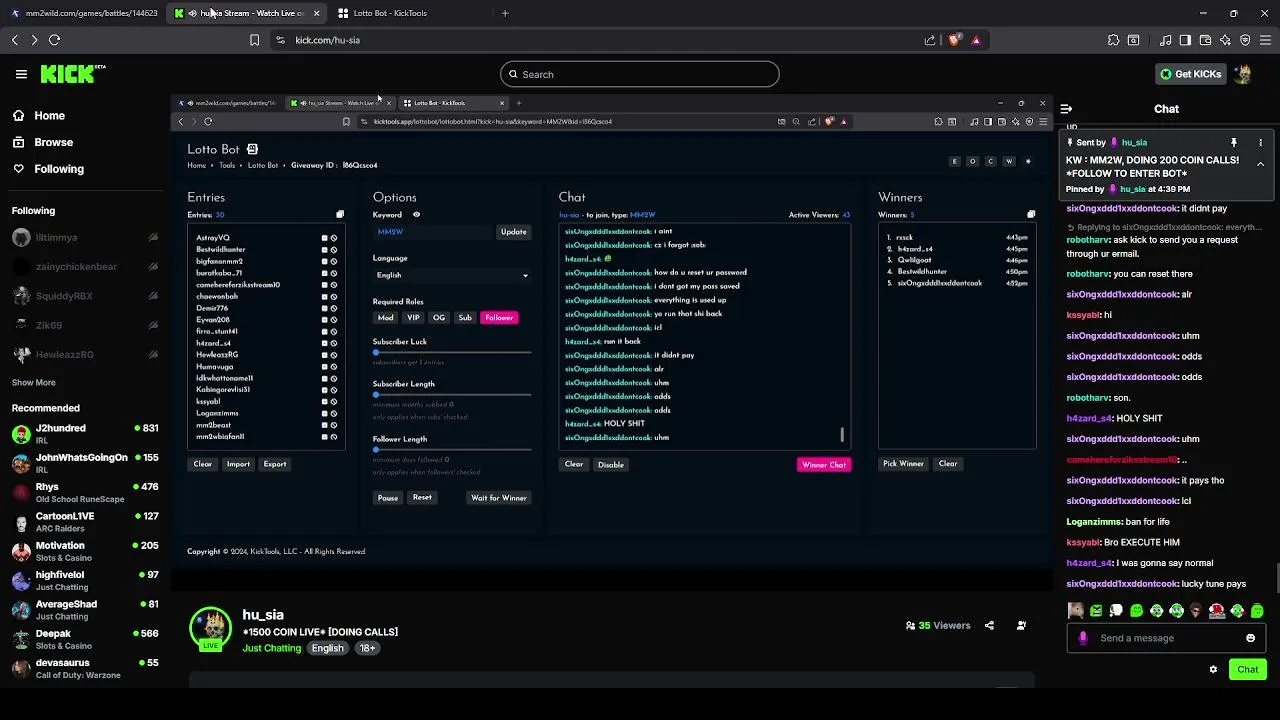Open the Brave Rewards triangle icon
The height and width of the screenshot is (720, 1280).
(x=976, y=40)
